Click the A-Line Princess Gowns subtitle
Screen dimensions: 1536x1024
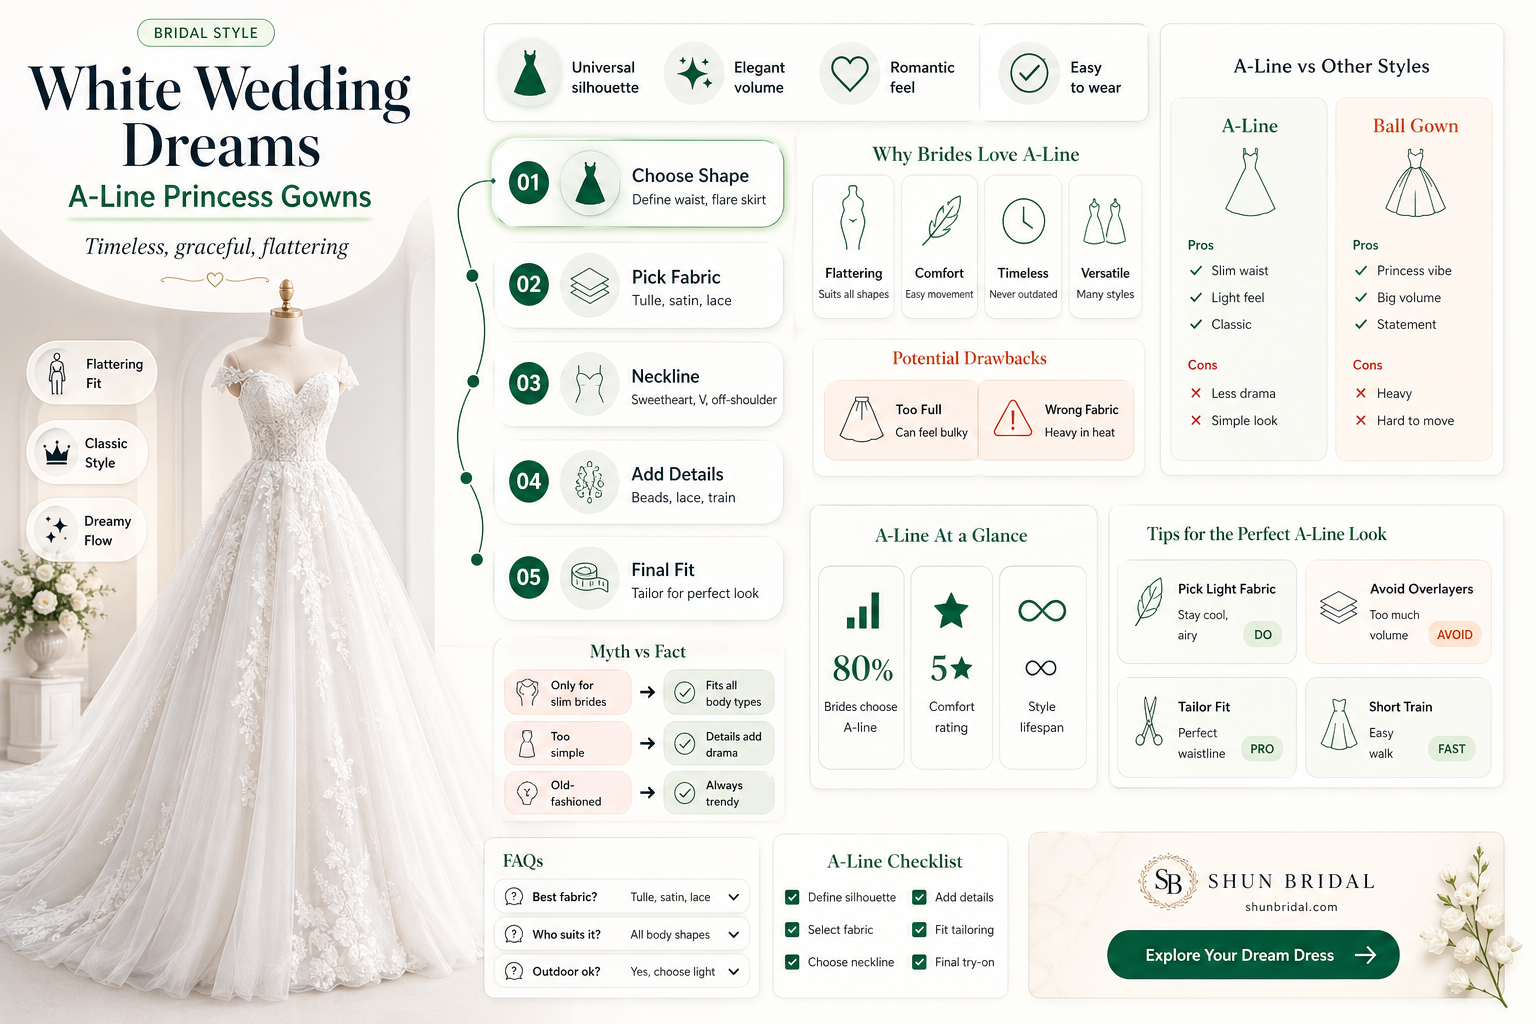tap(220, 197)
